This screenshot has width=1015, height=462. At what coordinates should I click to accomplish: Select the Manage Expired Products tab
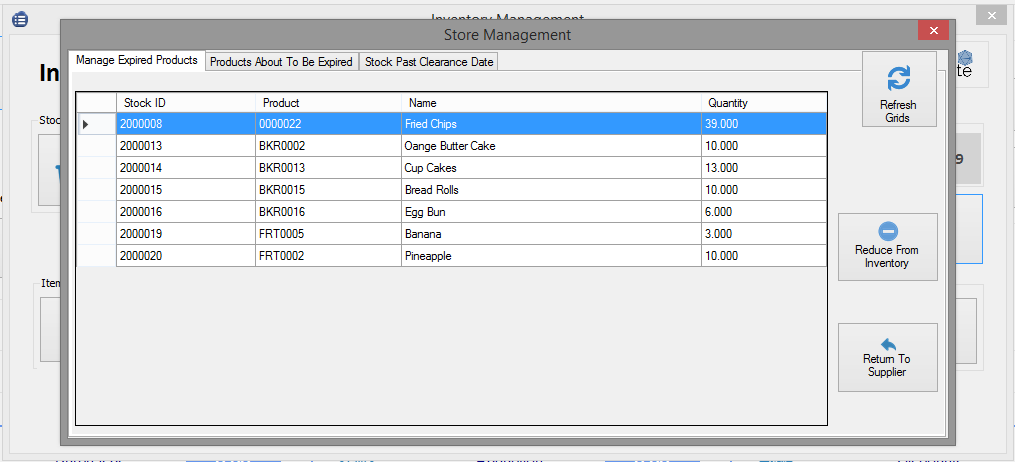point(136,60)
